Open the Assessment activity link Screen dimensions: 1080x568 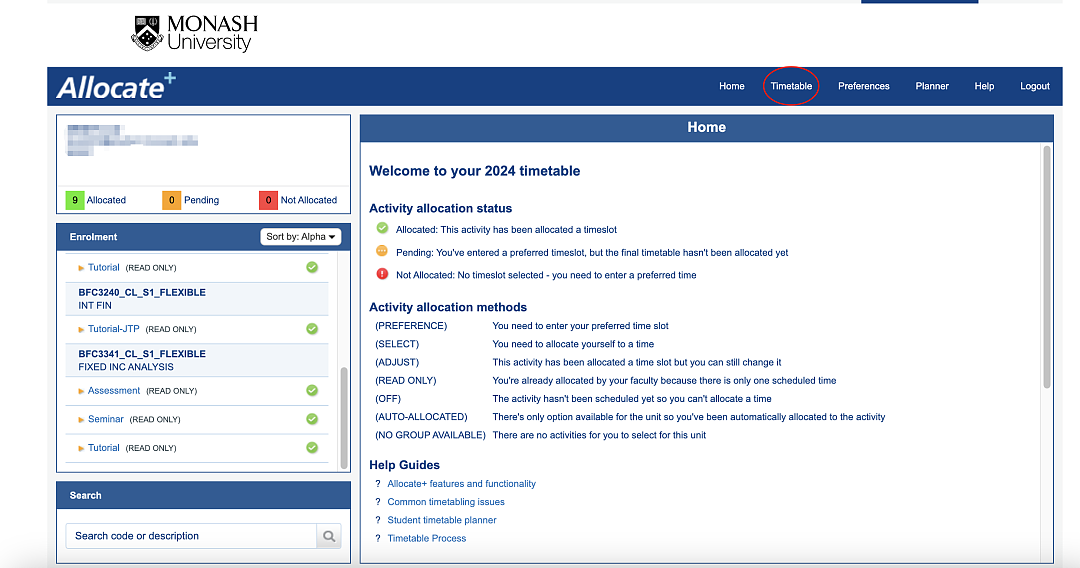[114, 390]
